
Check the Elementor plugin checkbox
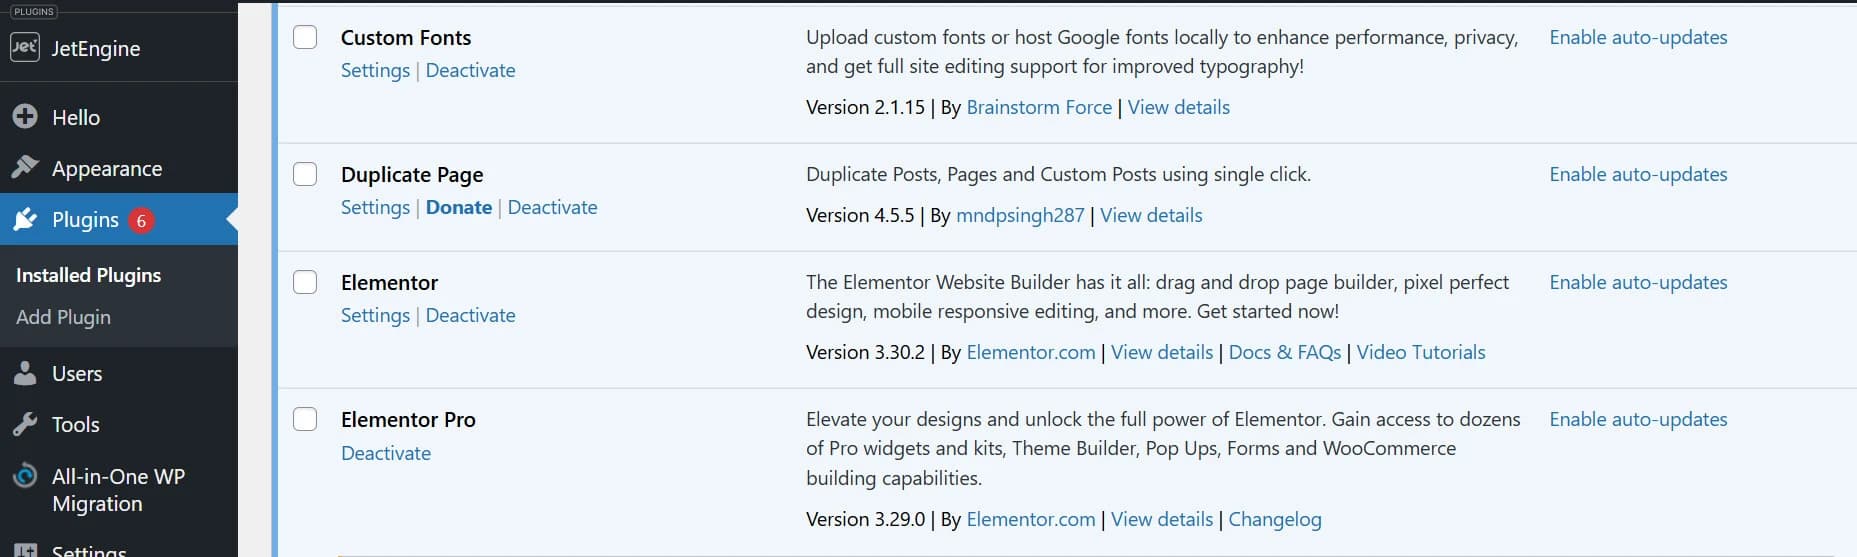[305, 282]
